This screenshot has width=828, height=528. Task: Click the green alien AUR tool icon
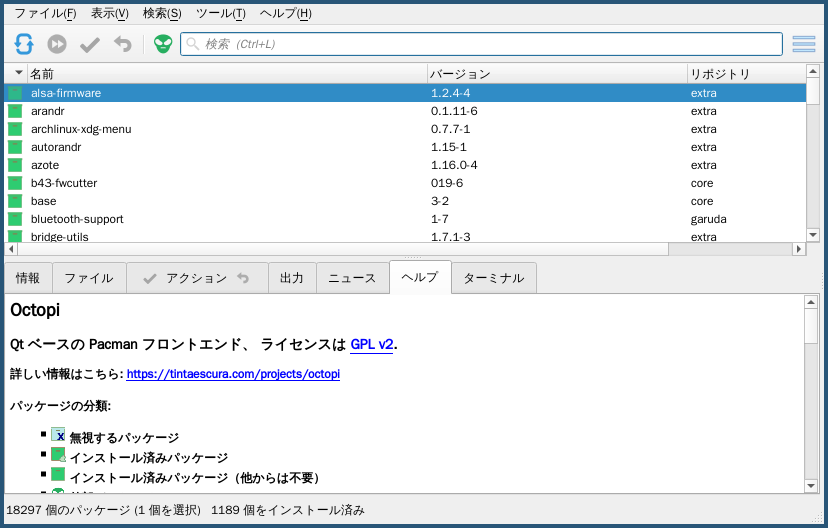pyautogui.click(x=163, y=44)
